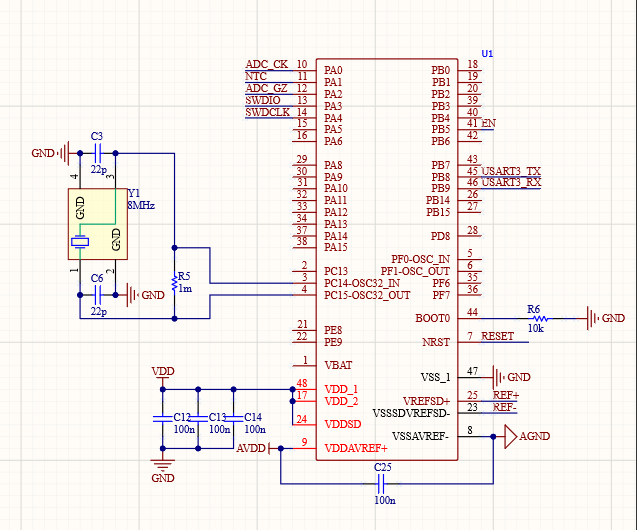Click the 8MHz value of Y1

click(x=141, y=206)
